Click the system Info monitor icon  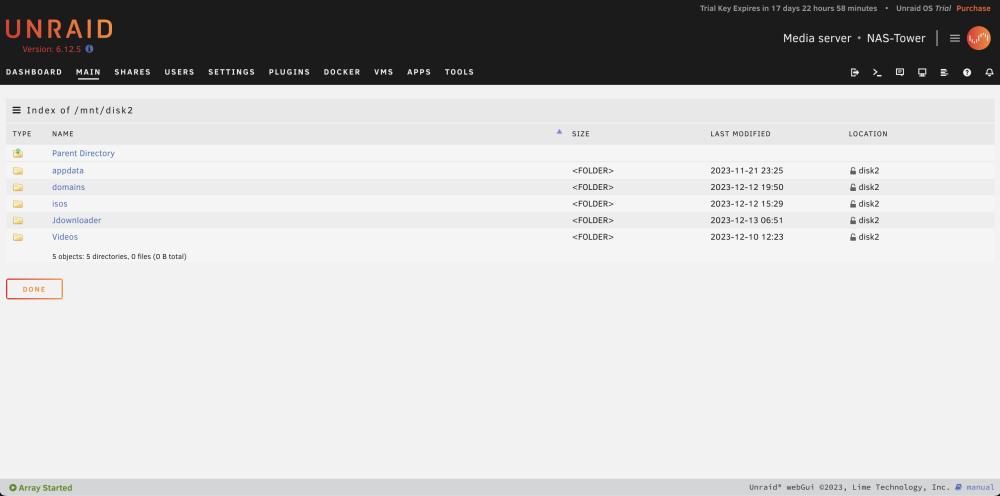coord(922,73)
